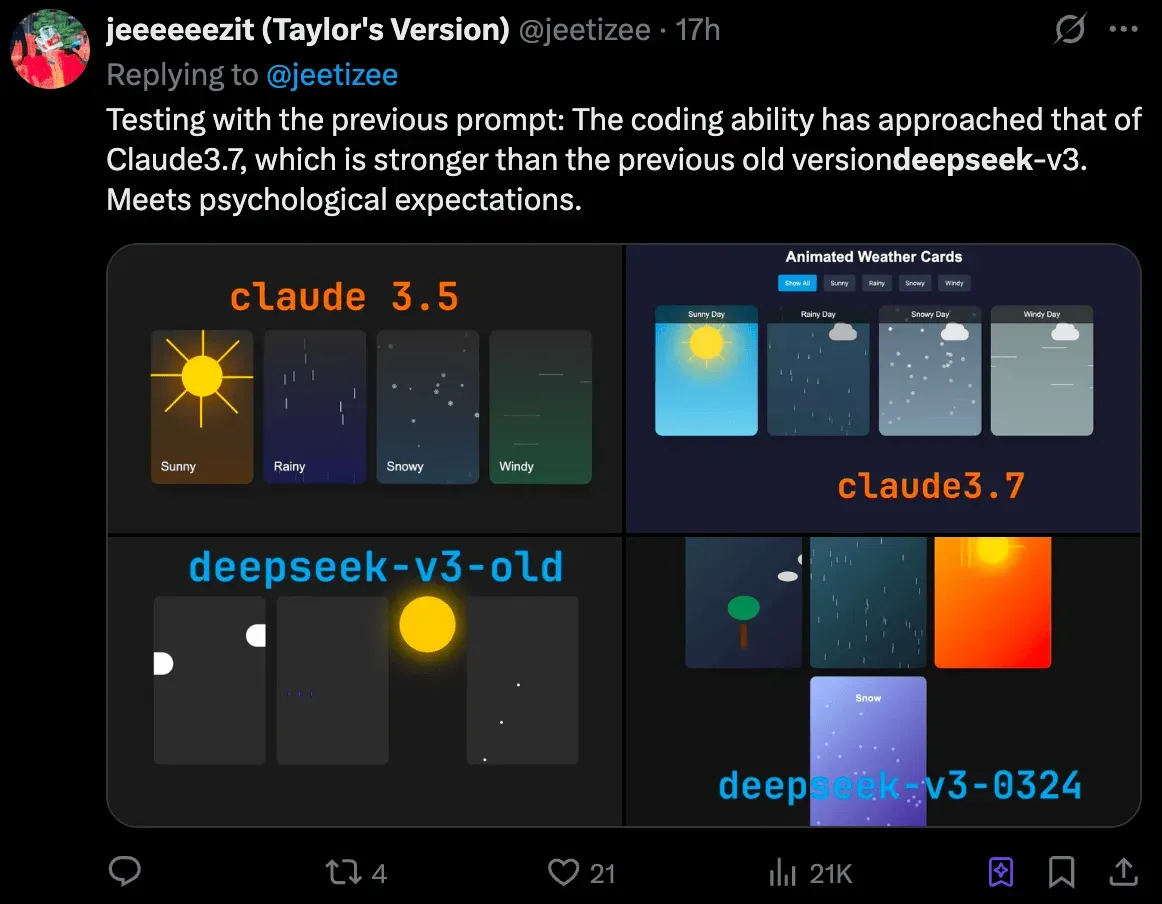Open the claude 3.5 Sunny weather card
1162x904 pixels.
click(202, 407)
